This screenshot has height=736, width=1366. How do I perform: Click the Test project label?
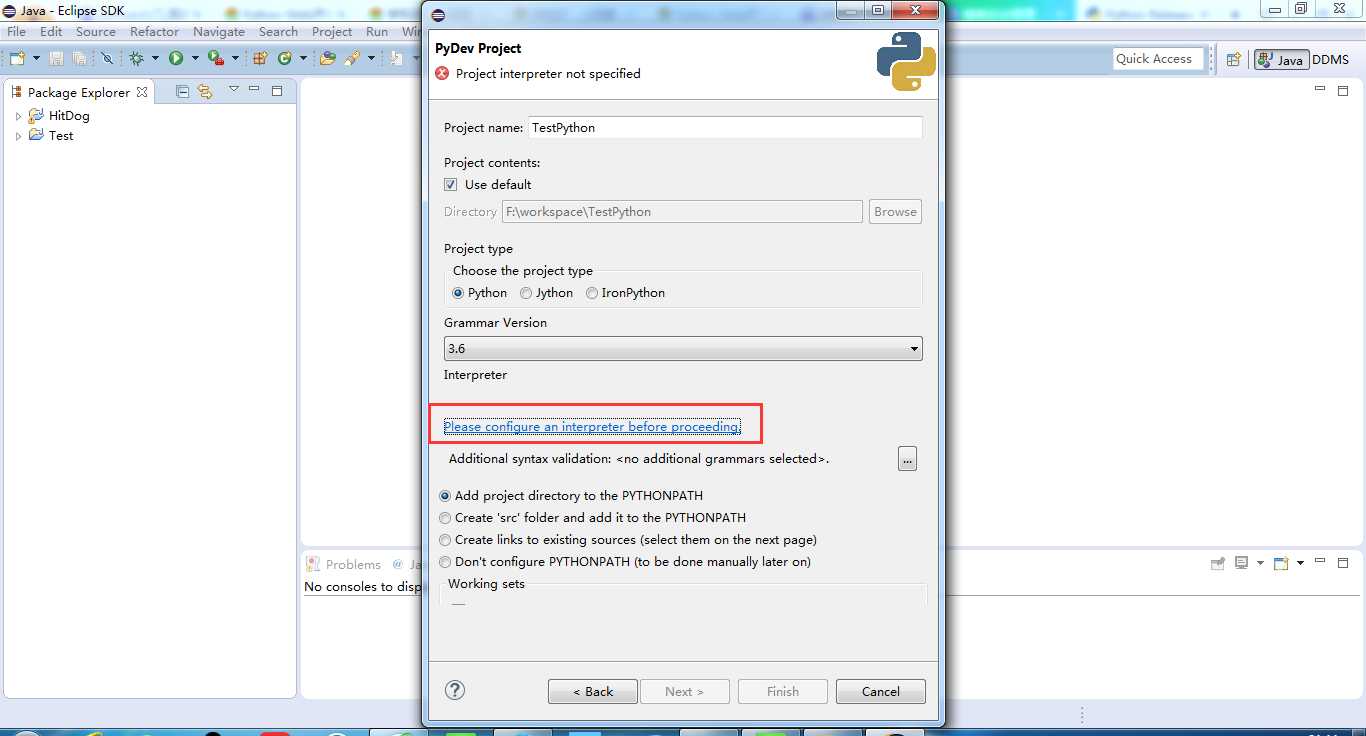click(x=61, y=136)
